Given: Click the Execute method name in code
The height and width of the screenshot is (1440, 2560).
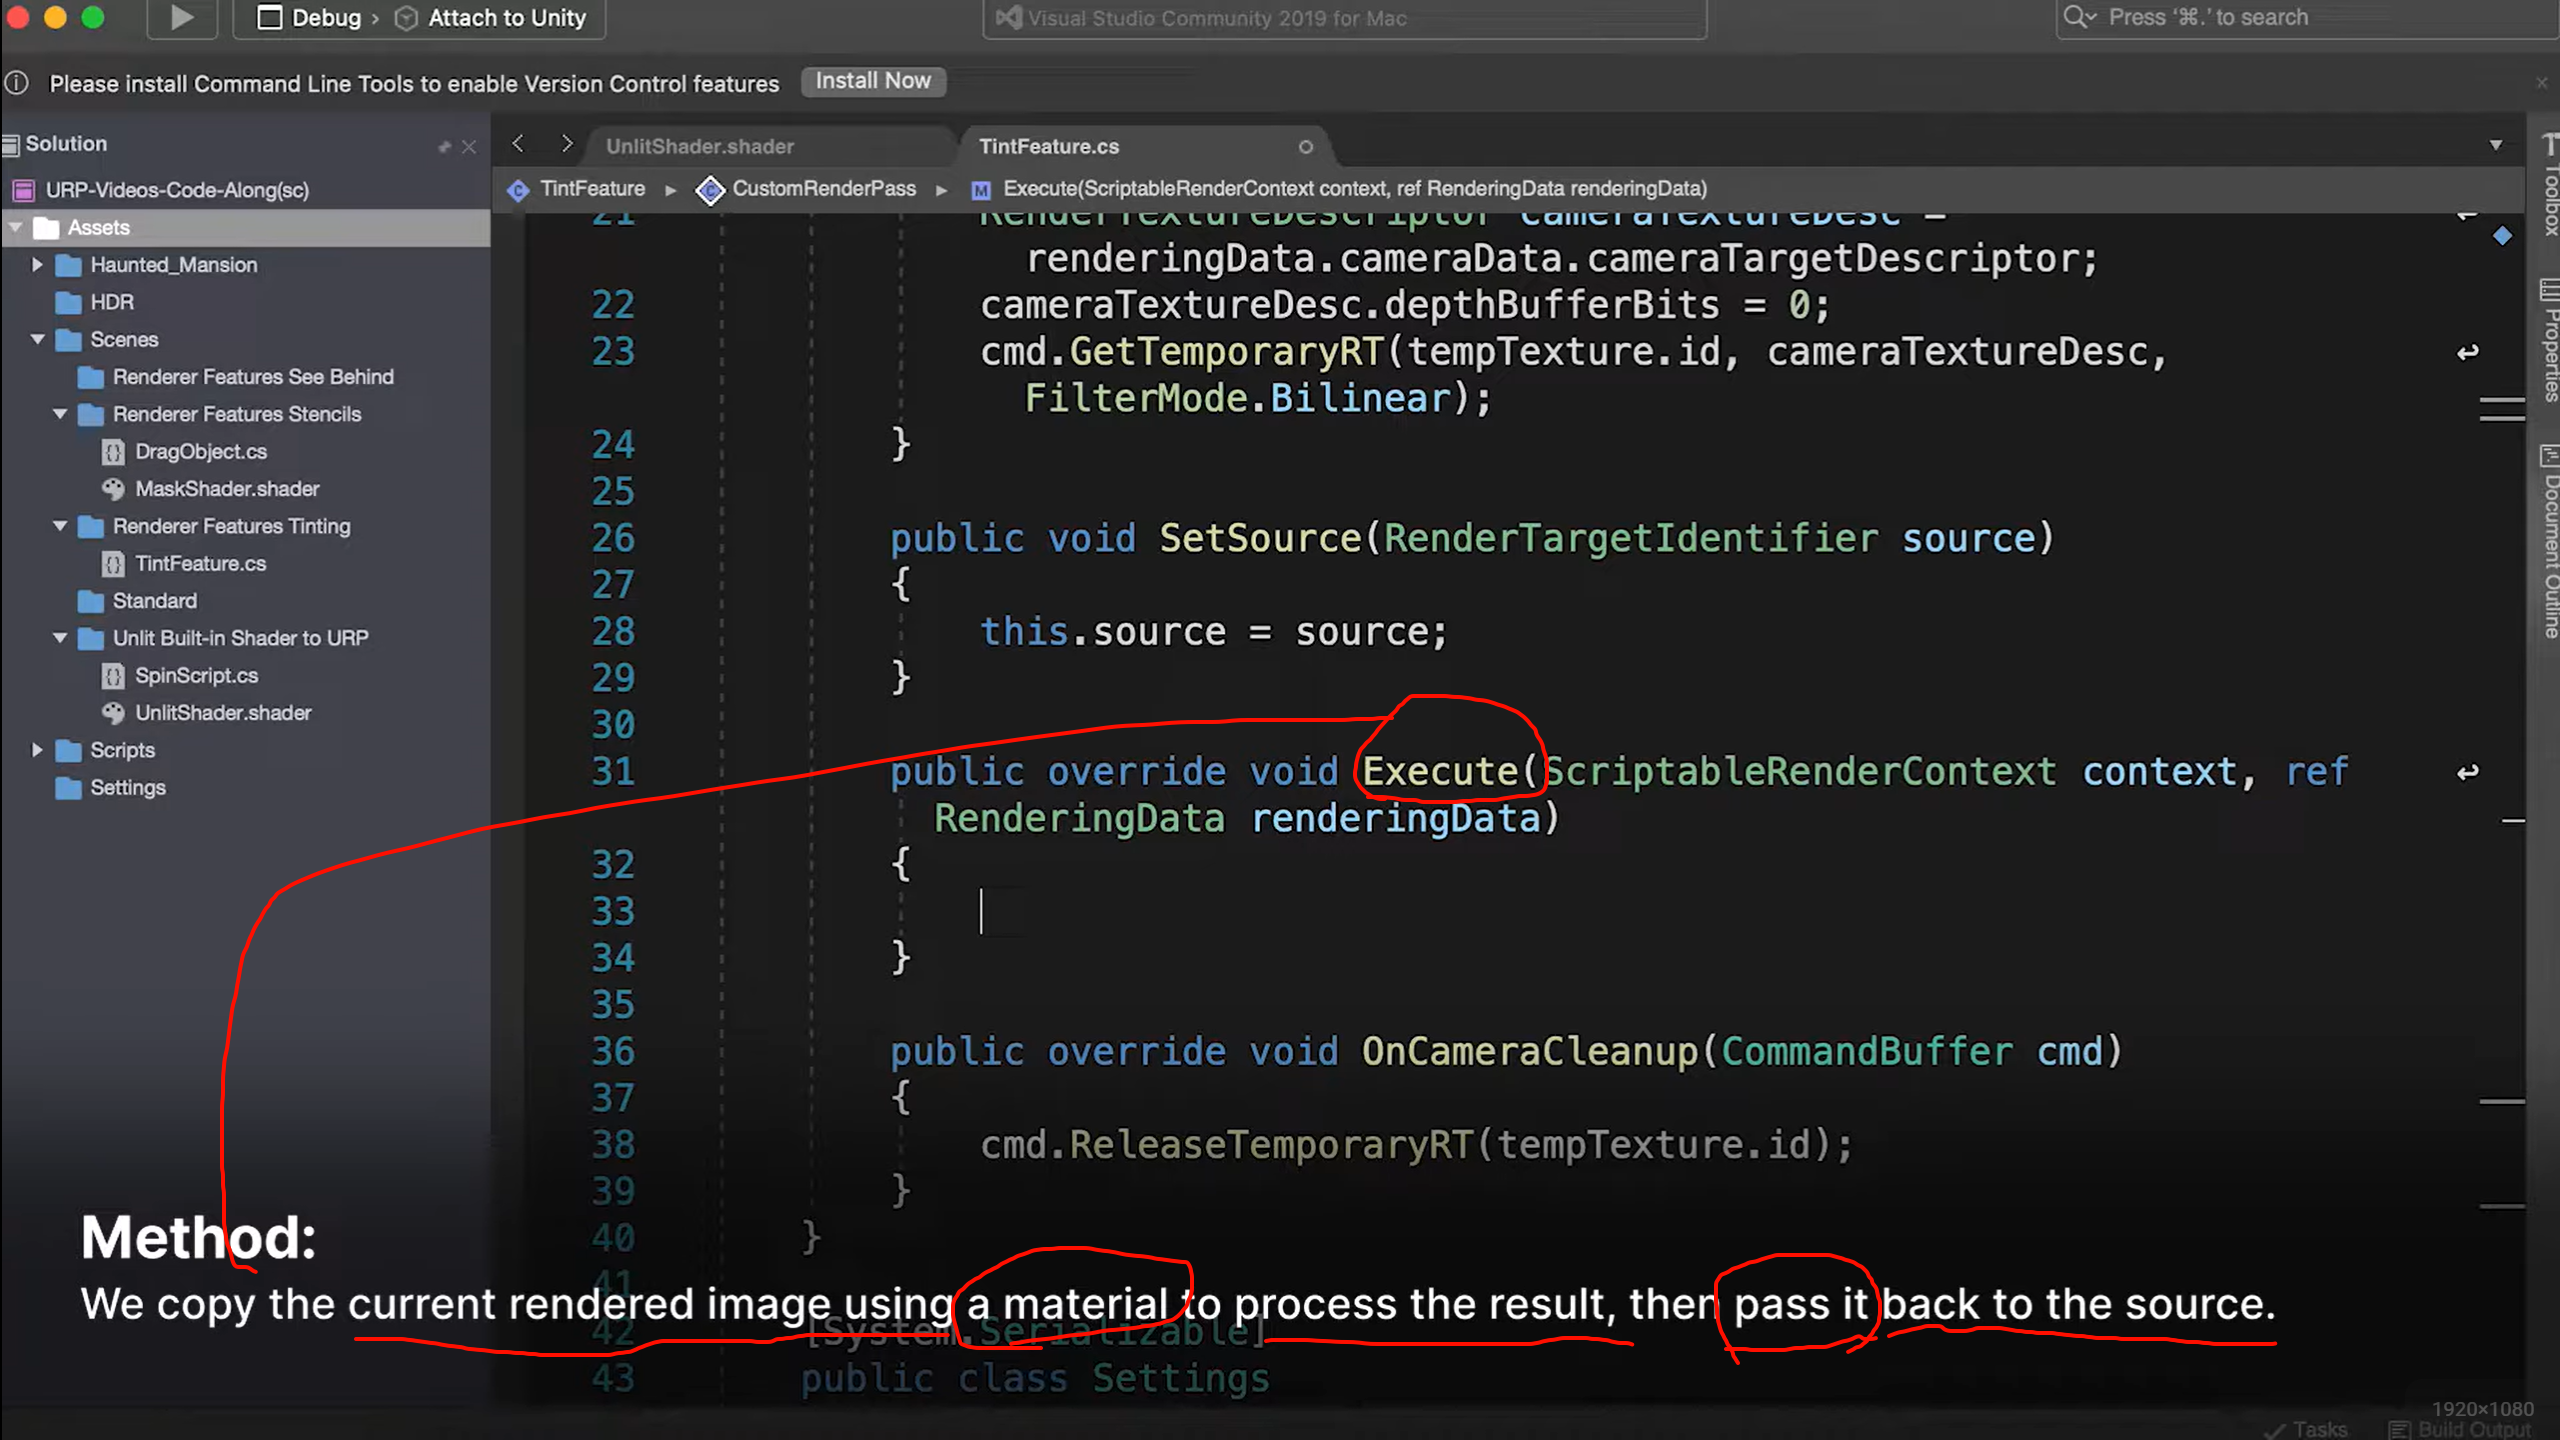Looking at the screenshot, I should click(1440, 771).
